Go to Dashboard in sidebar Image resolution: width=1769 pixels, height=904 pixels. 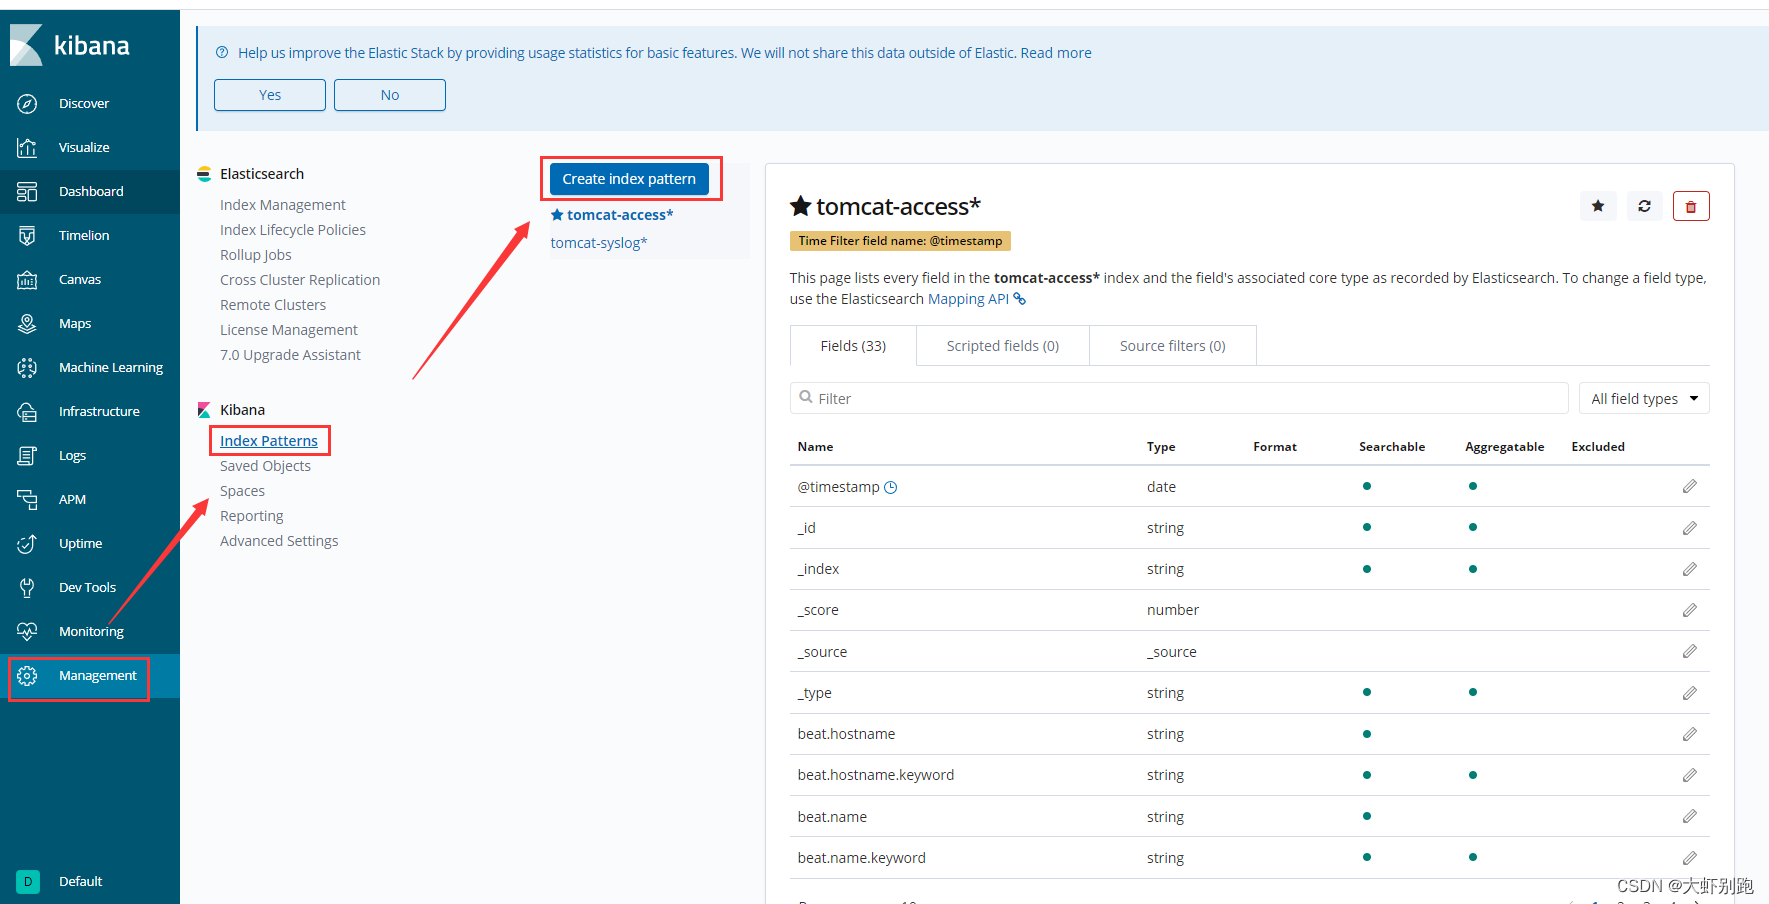point(91,191)
